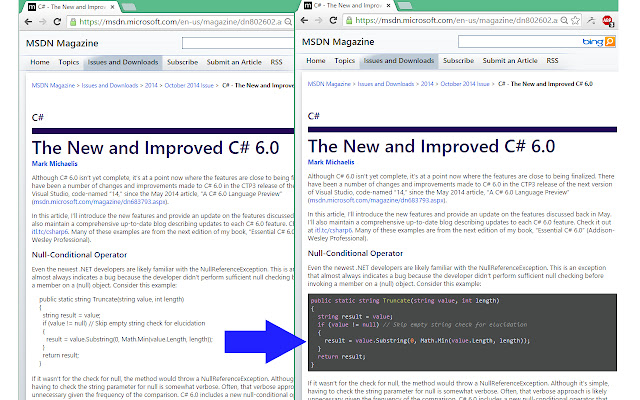Bookmark the page with the star icon
640x400 pixels.
pyautogui.click(x=576, y=20)
